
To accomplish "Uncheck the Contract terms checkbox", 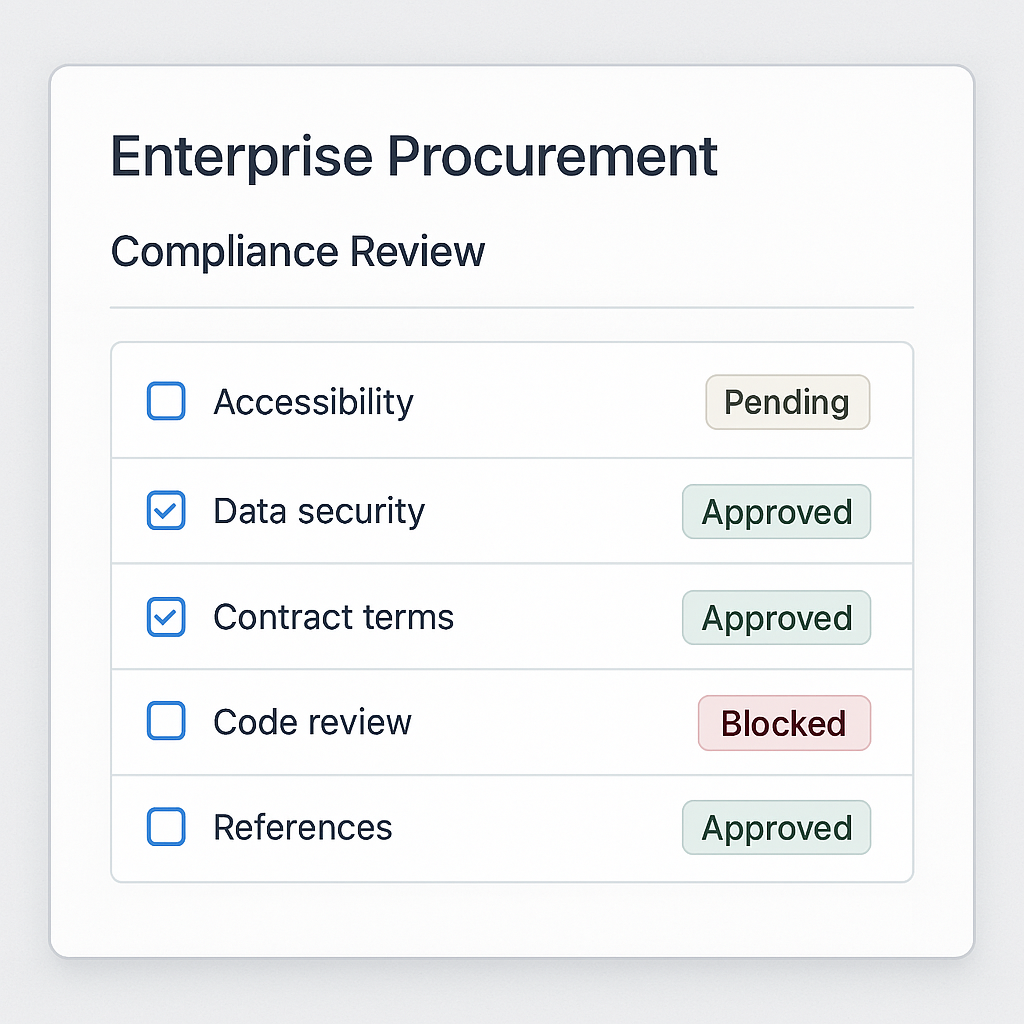I will 166,617.
